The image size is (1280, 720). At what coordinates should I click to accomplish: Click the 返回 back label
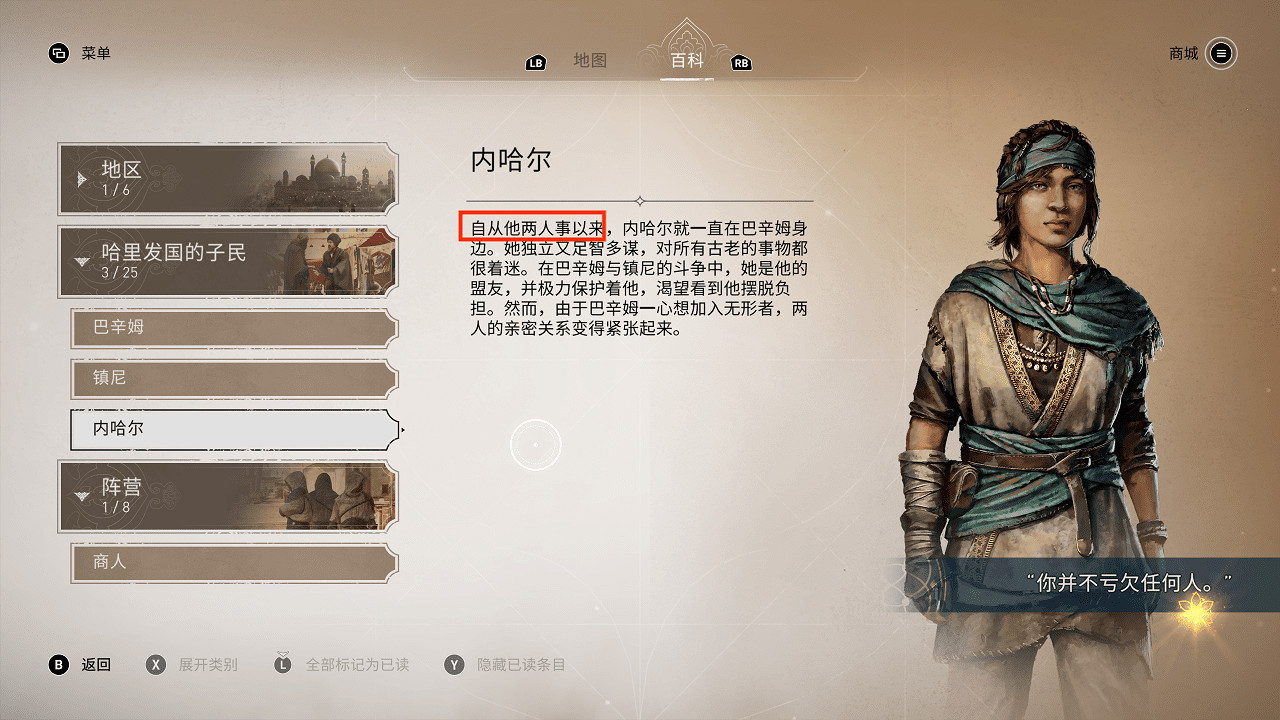click(x=96, y=665)
